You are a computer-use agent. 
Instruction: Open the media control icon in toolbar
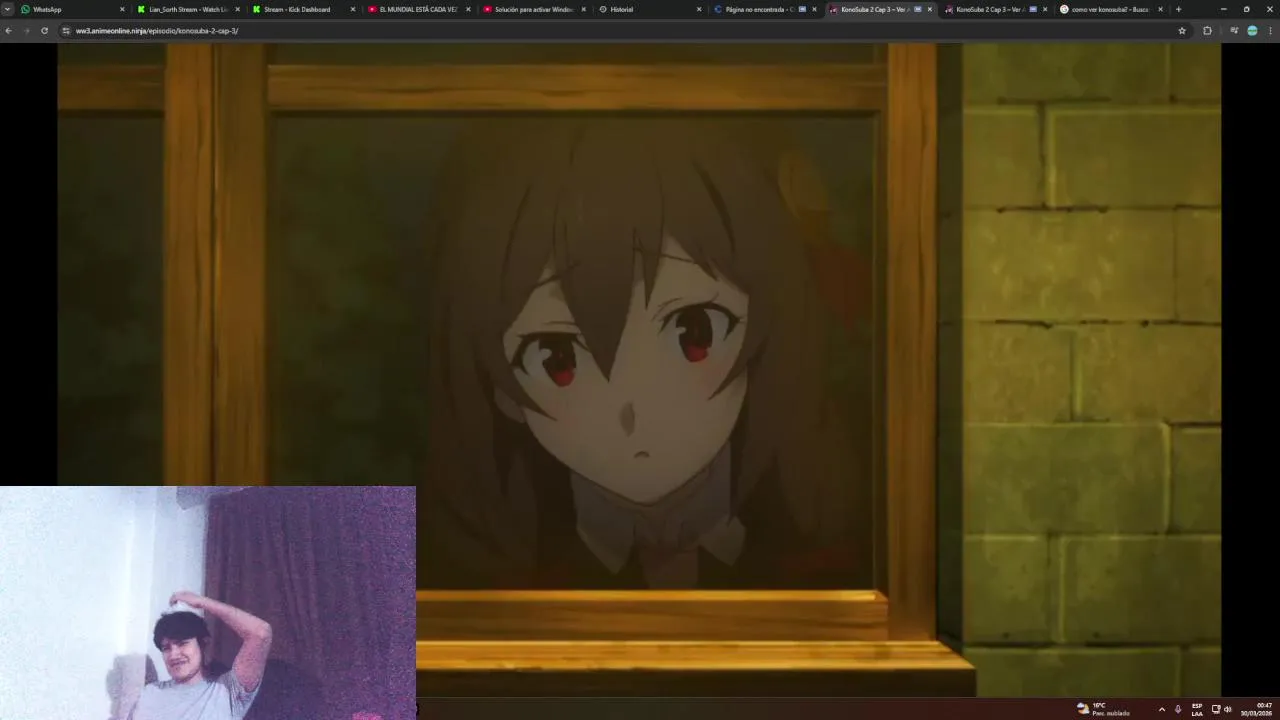tap(1234, 31)
